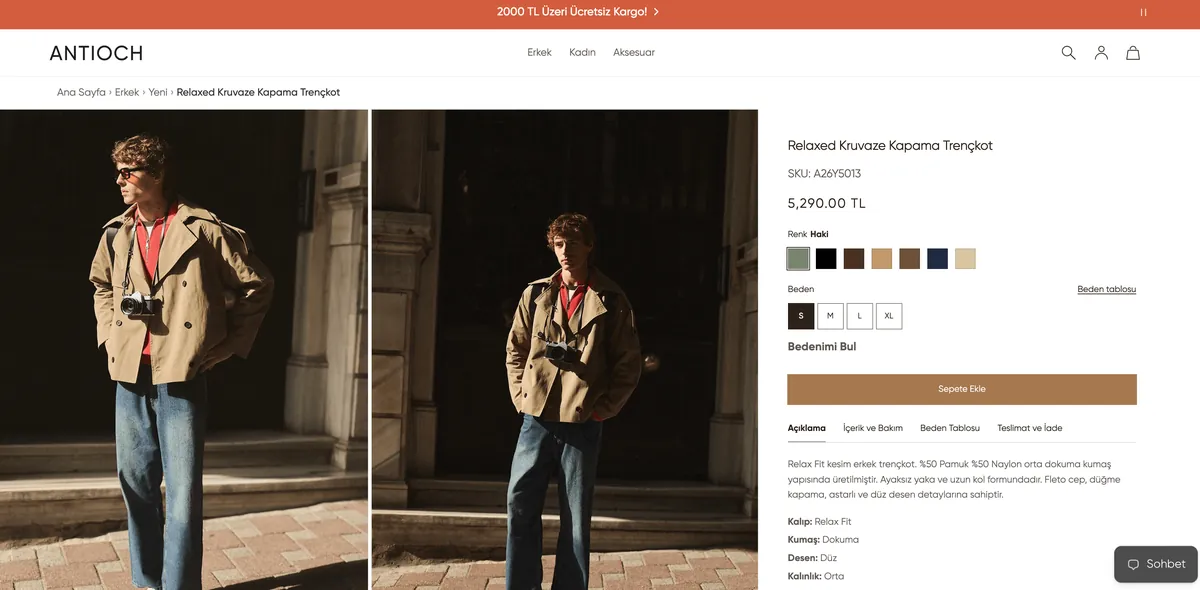Click the product title Relaxed Kruvaze Kapama Trençkot

pos(890,145)
